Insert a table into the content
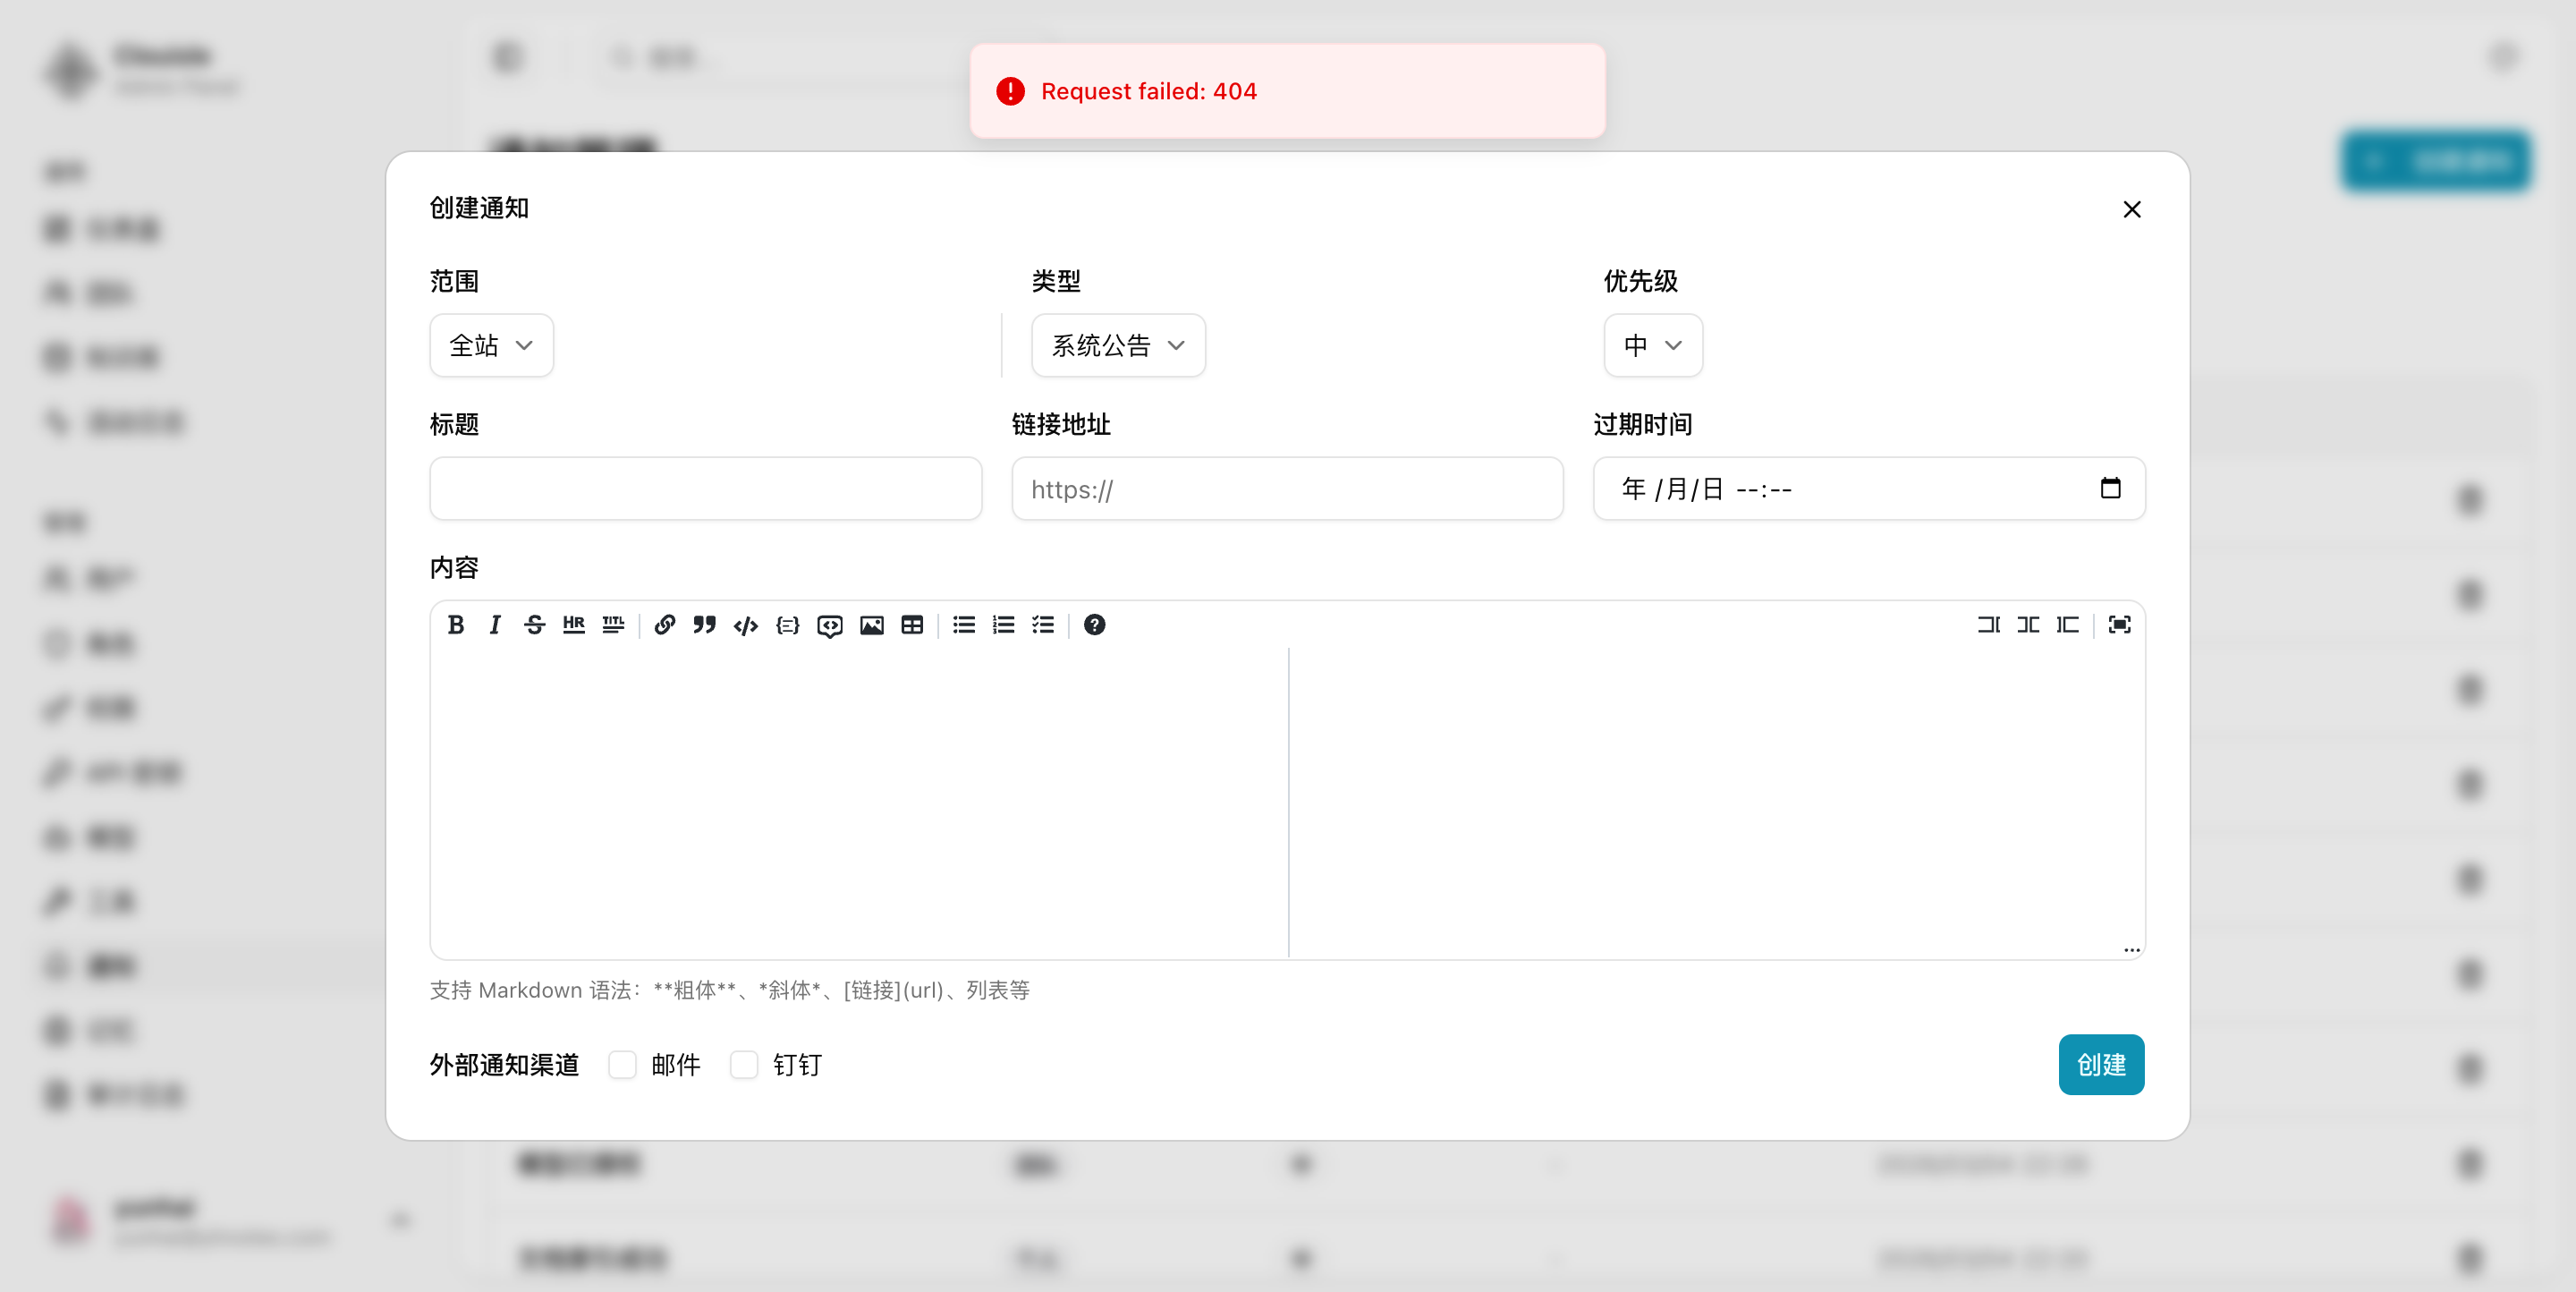The width and height of the screenshot is (2576, 1292). click(912, 625)
